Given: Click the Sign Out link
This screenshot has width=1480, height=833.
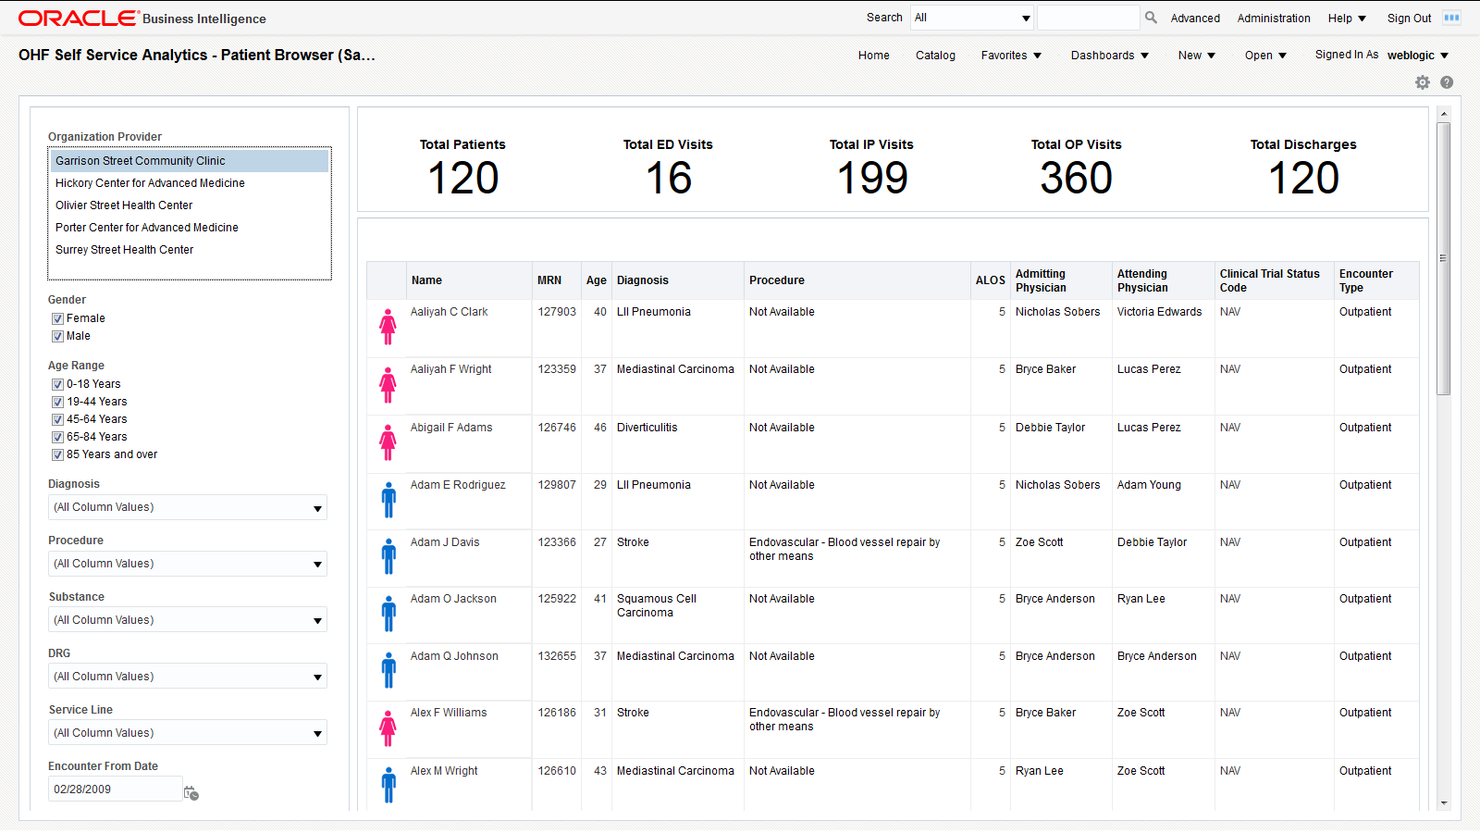Looking at the screenshot, I should pos(1408,17).
